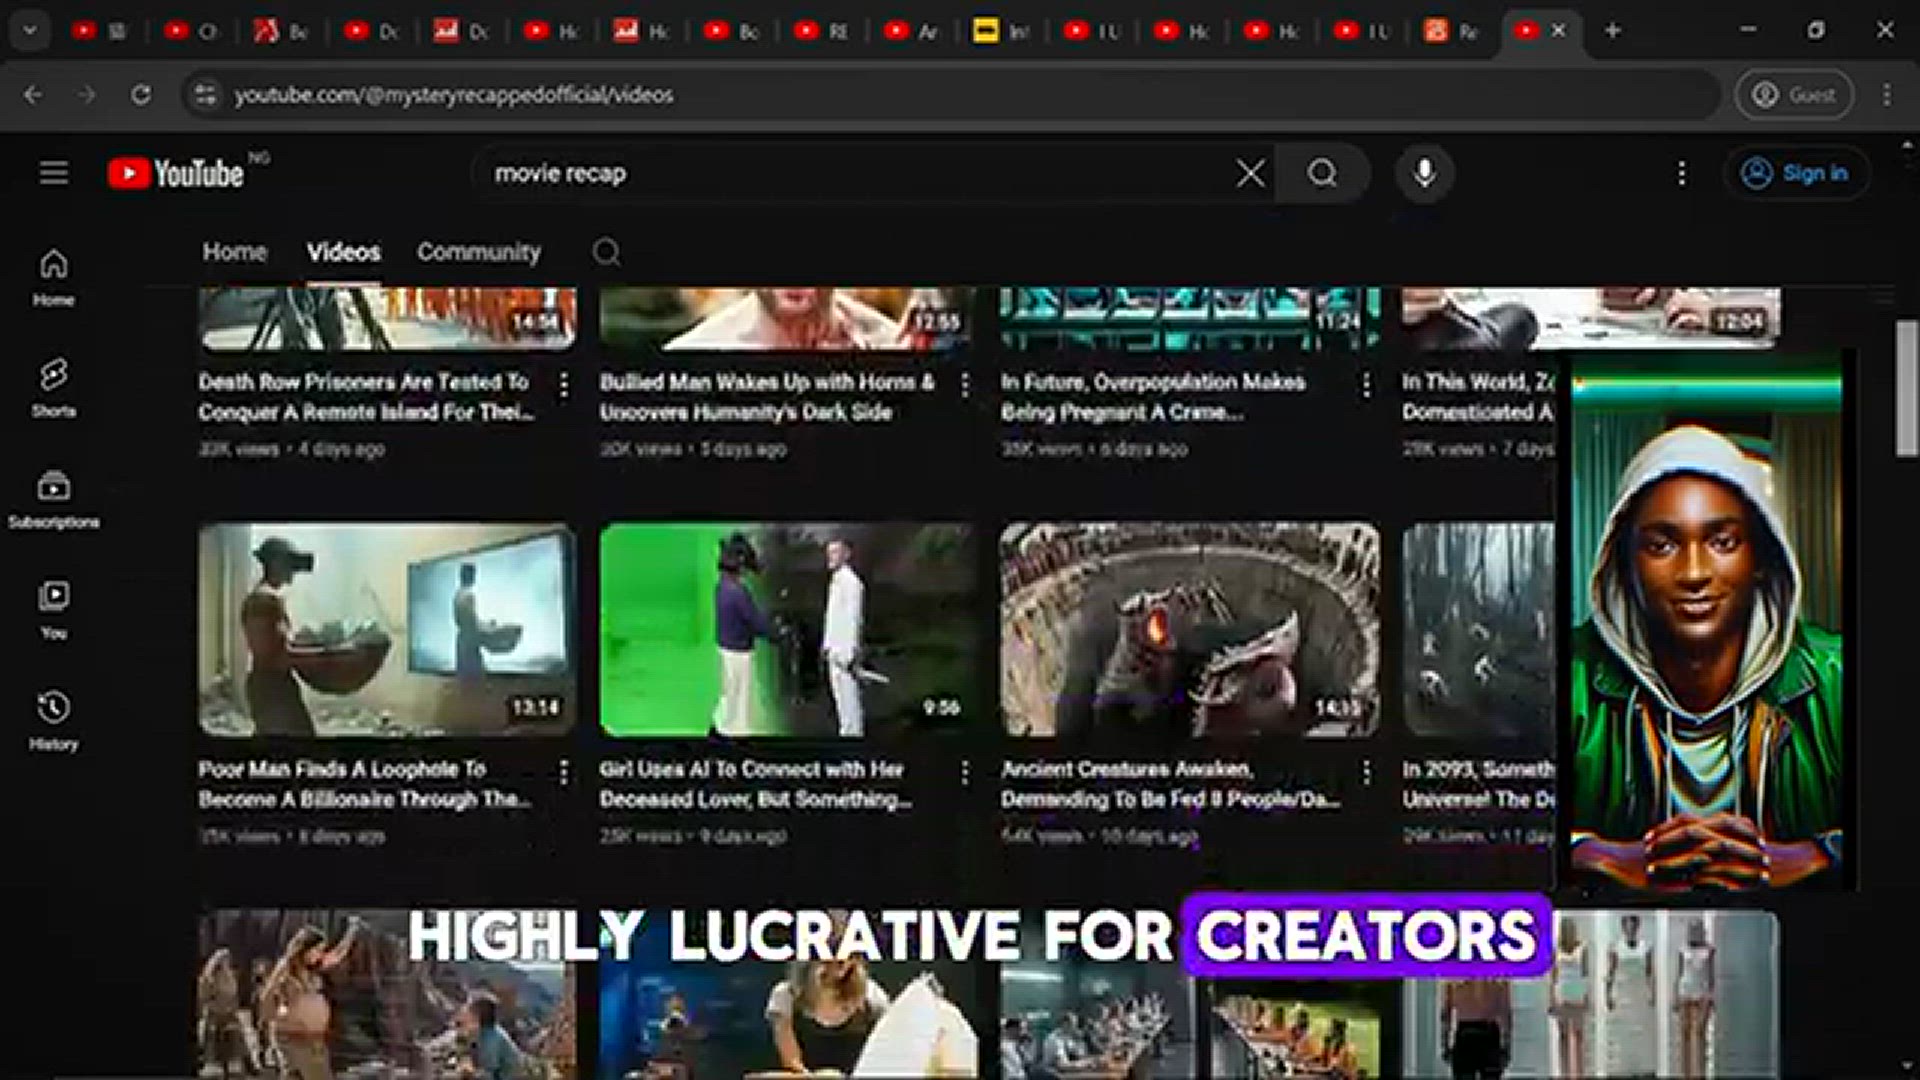This screenshot has width=1920, height=1080.
Task: Expand the browser tab search dropdown
Action: [x=30, y=31]
